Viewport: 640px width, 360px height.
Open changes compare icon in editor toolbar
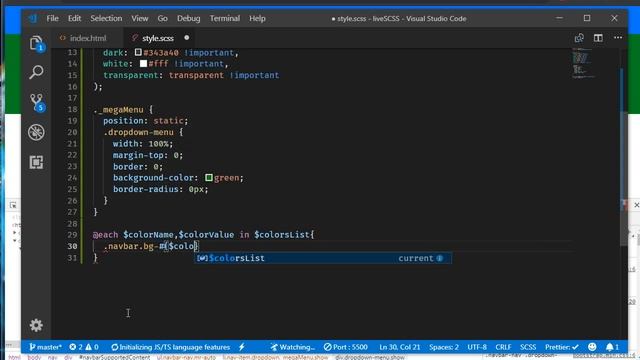pos(579,38)
